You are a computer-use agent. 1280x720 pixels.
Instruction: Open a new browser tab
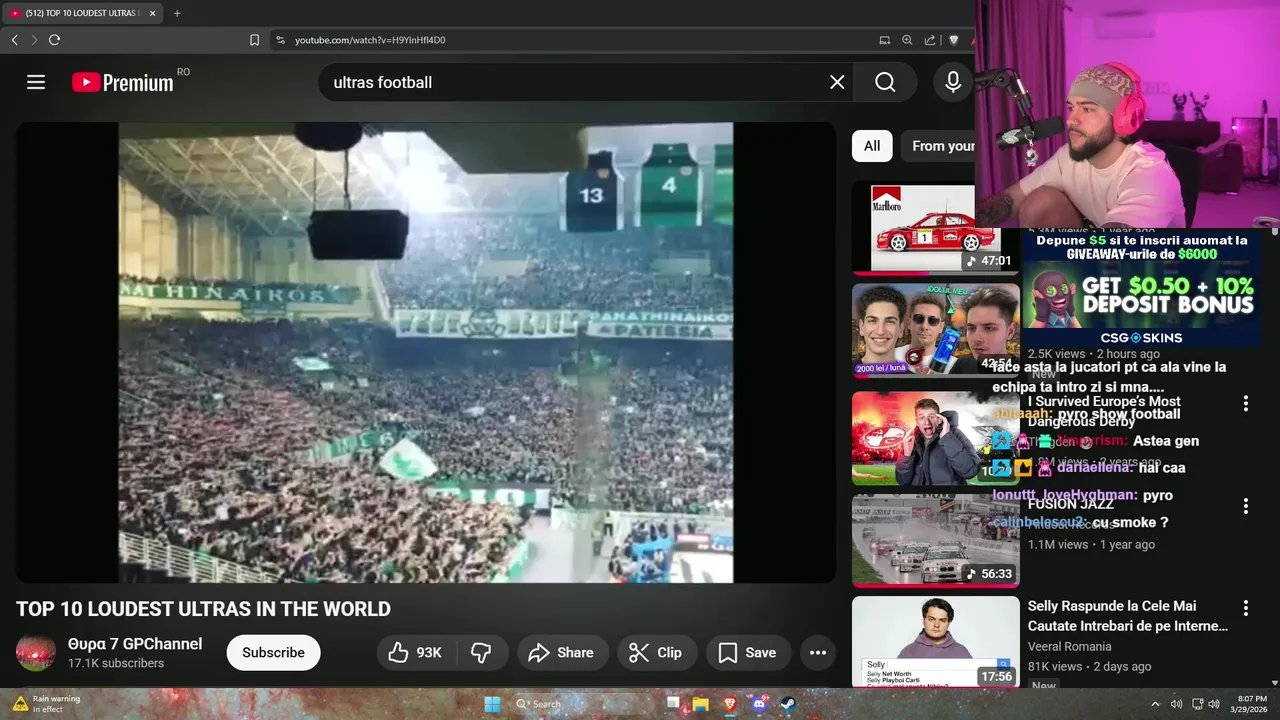coord(177,13)
